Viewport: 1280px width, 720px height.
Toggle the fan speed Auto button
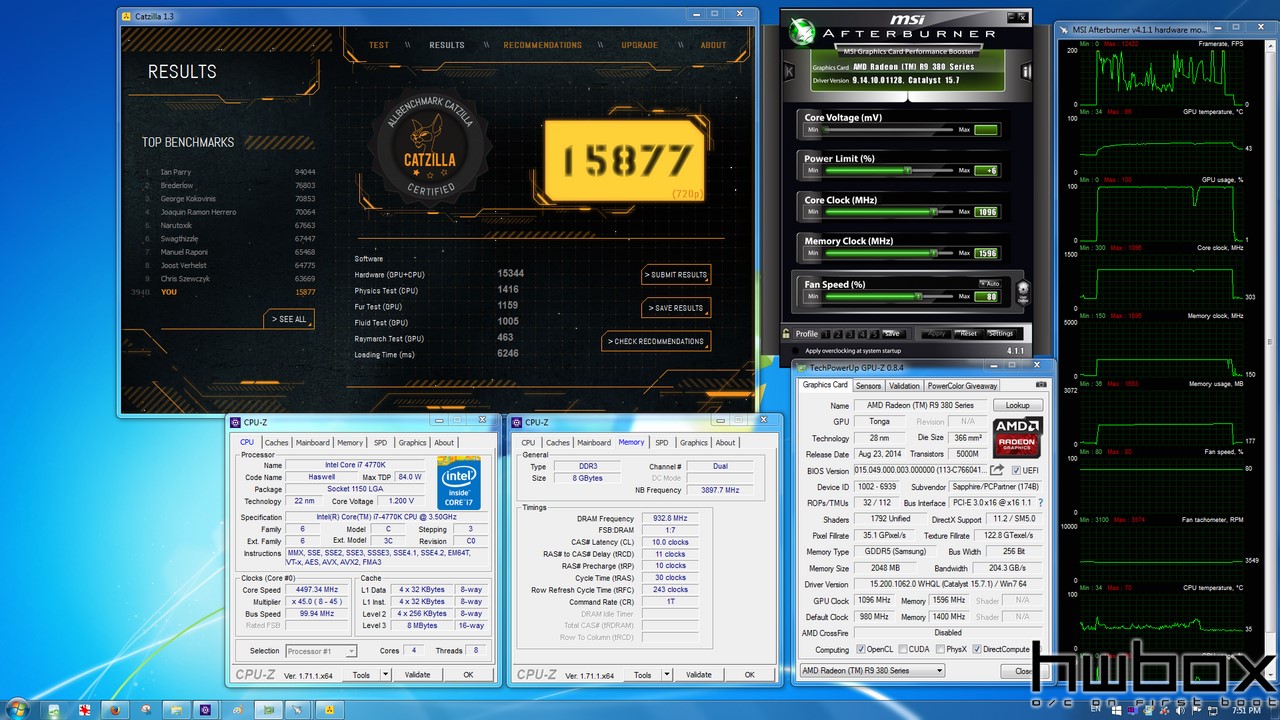click(x=988, y=284)
